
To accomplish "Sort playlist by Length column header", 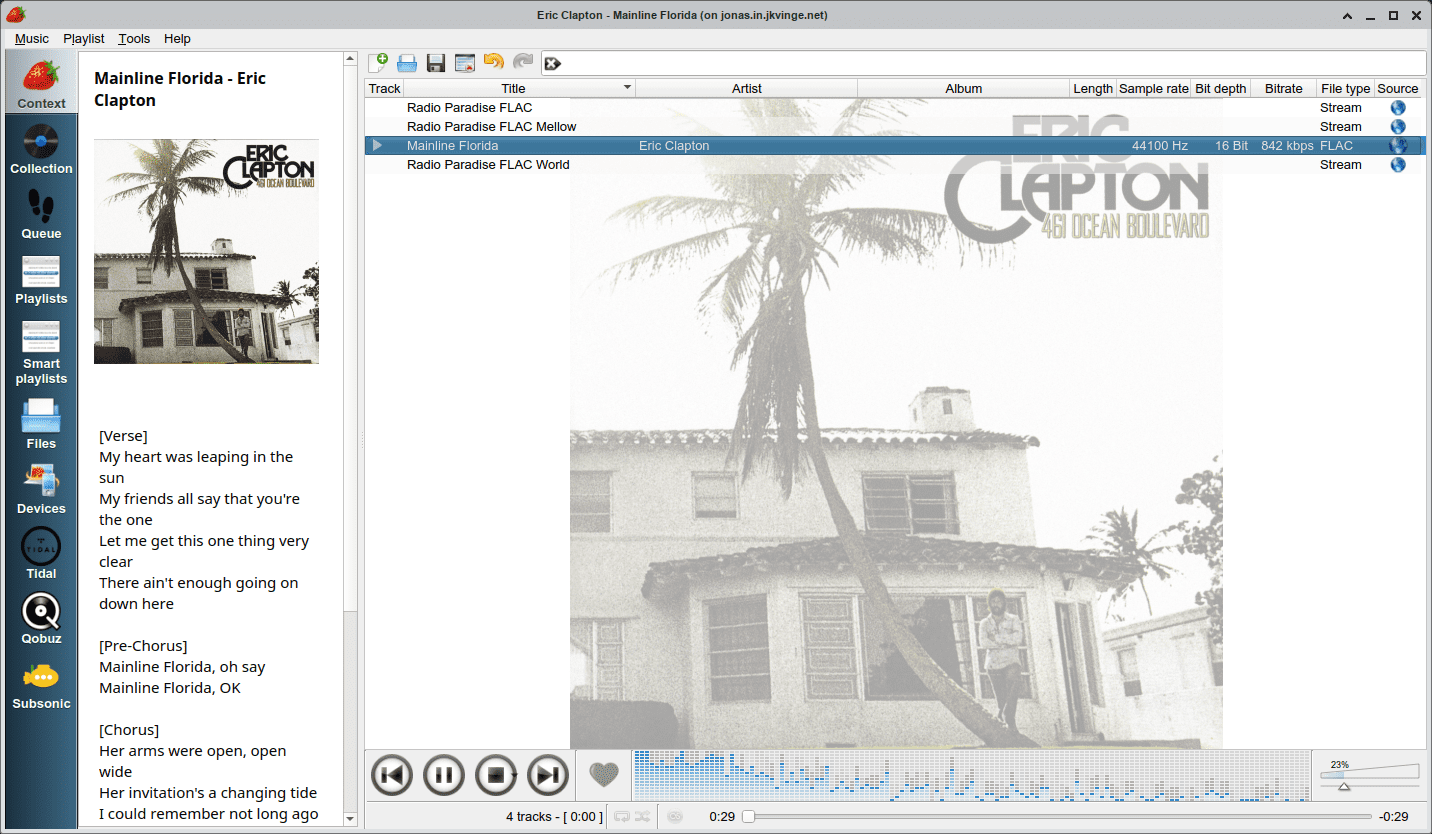I will coord(1092,88).
